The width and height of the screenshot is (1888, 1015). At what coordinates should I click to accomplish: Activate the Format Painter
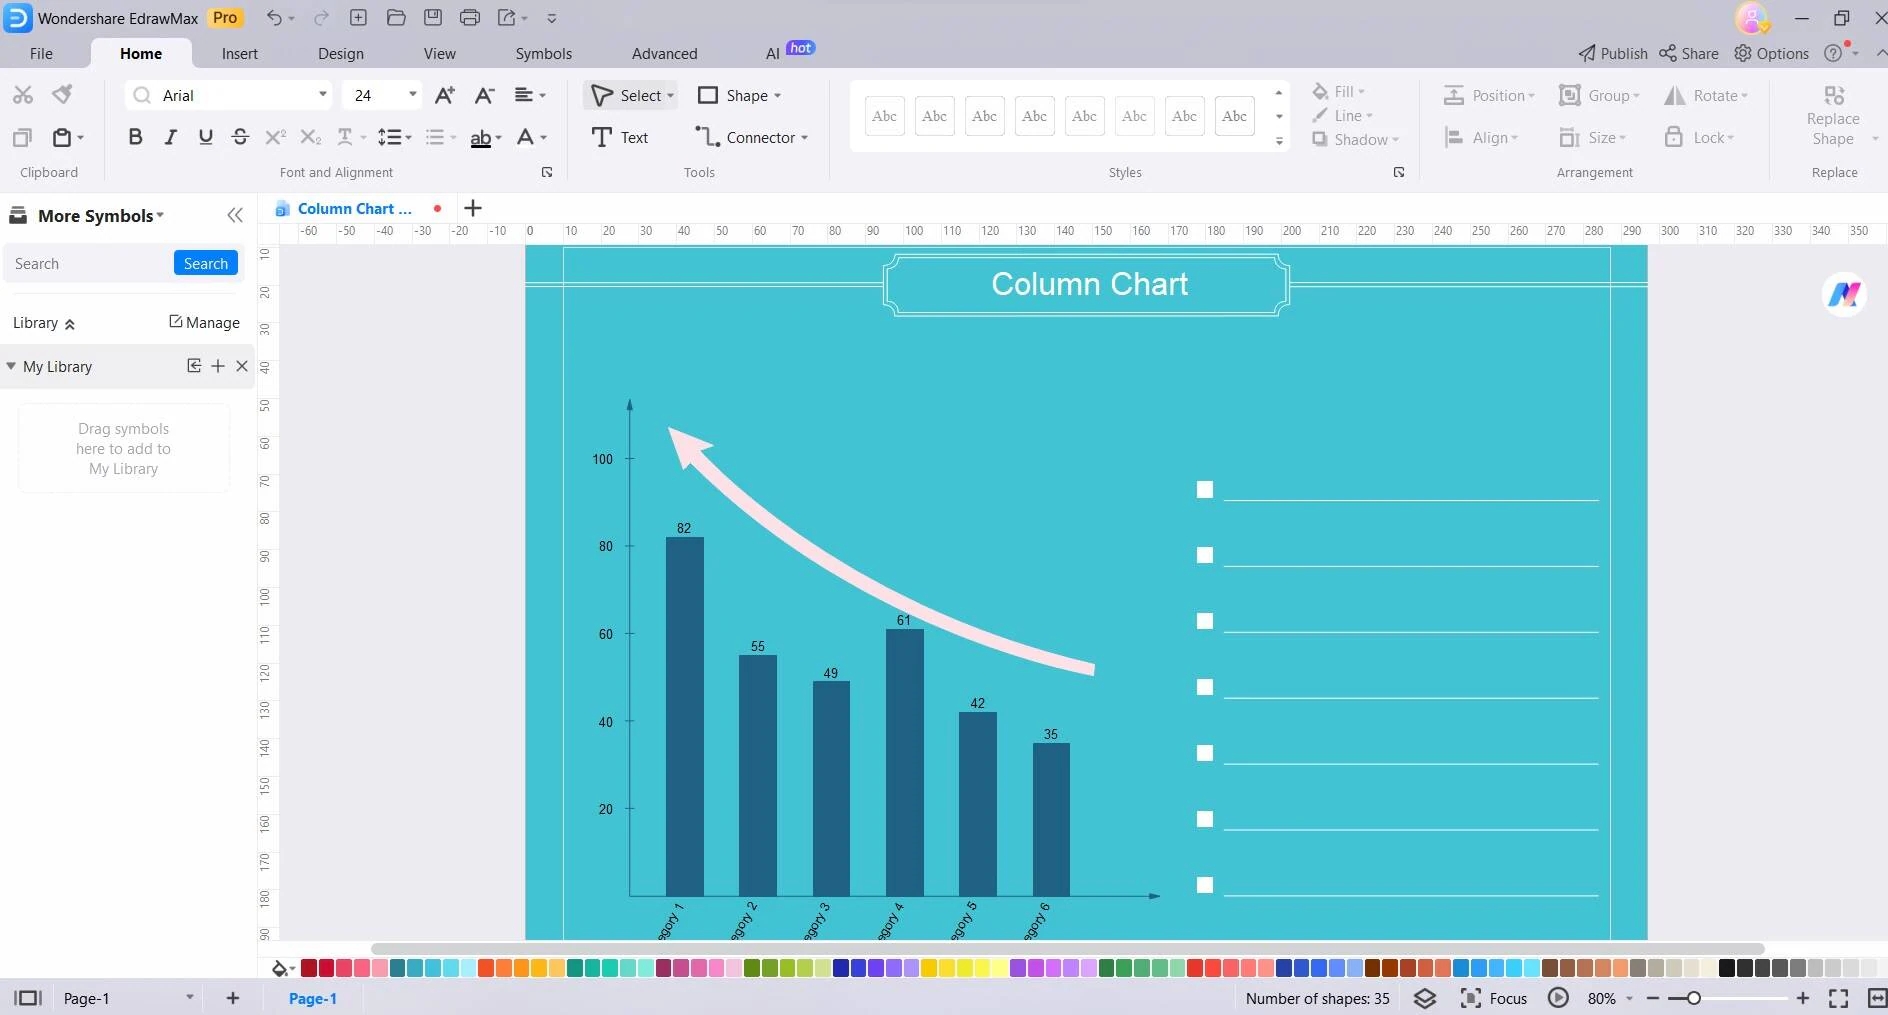pos(61,94)
